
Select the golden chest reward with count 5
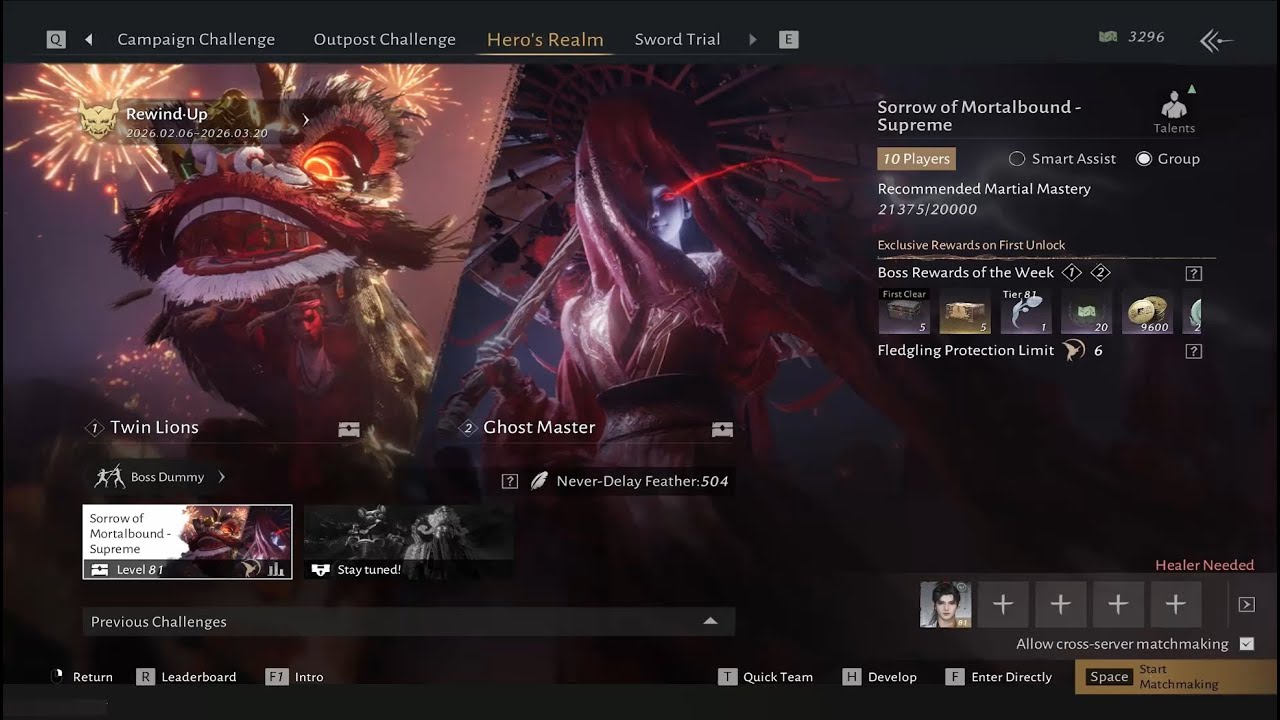pyautogui.click(x=965, y=311)
